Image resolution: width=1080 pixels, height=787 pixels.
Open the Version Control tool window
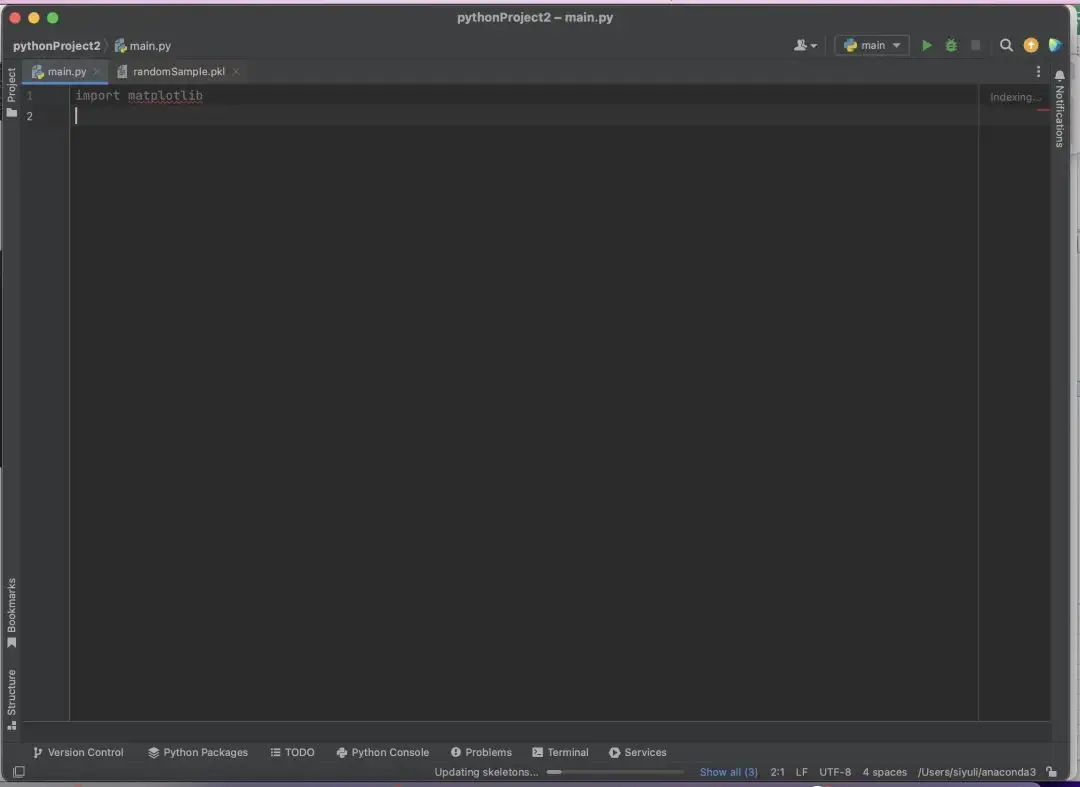click(78, 752)
